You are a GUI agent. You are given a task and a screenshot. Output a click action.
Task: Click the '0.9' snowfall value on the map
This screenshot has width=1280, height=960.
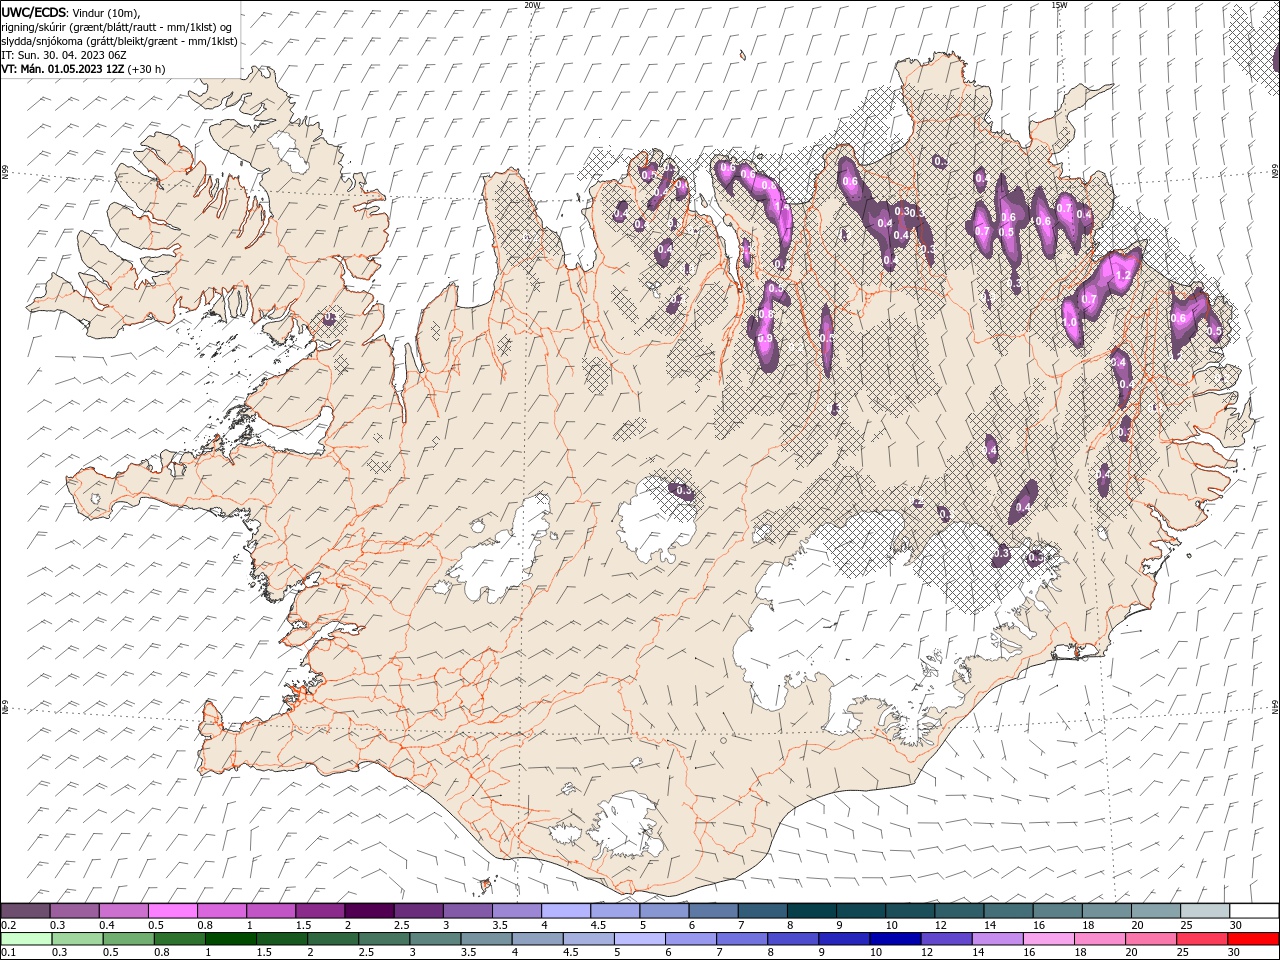tap(766, 339)
